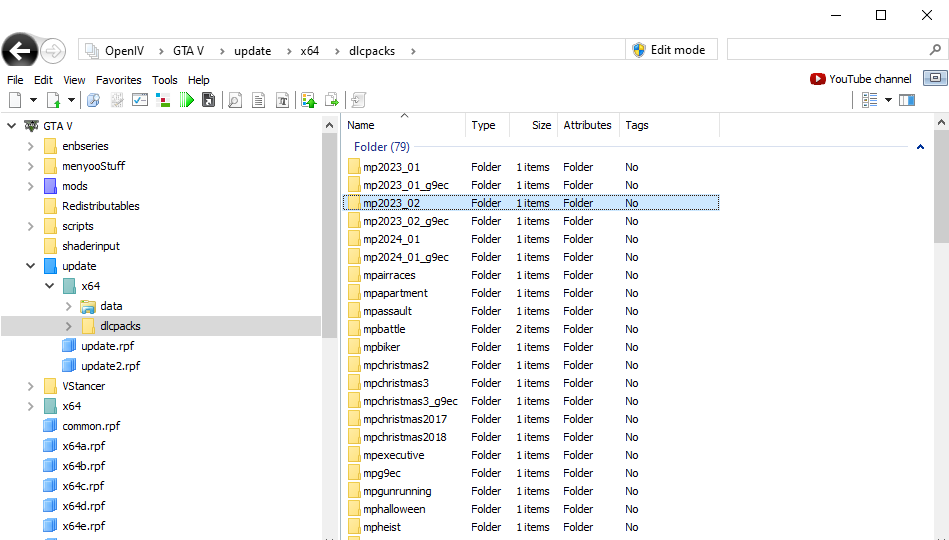Expand the mods folder in tree
Image resolution: width=949 pixels, height=540 pixels.
tap(30, 186)
